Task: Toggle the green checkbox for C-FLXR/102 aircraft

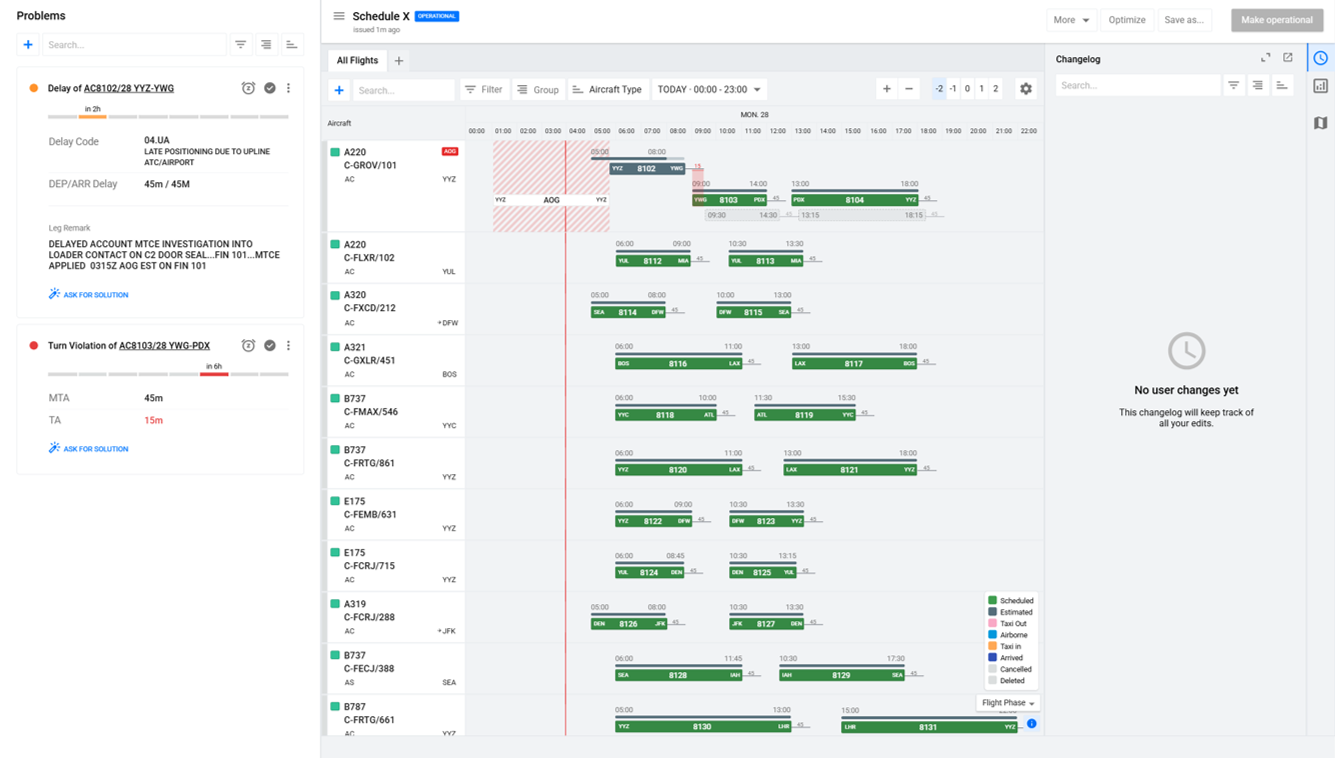Action: 335,244
